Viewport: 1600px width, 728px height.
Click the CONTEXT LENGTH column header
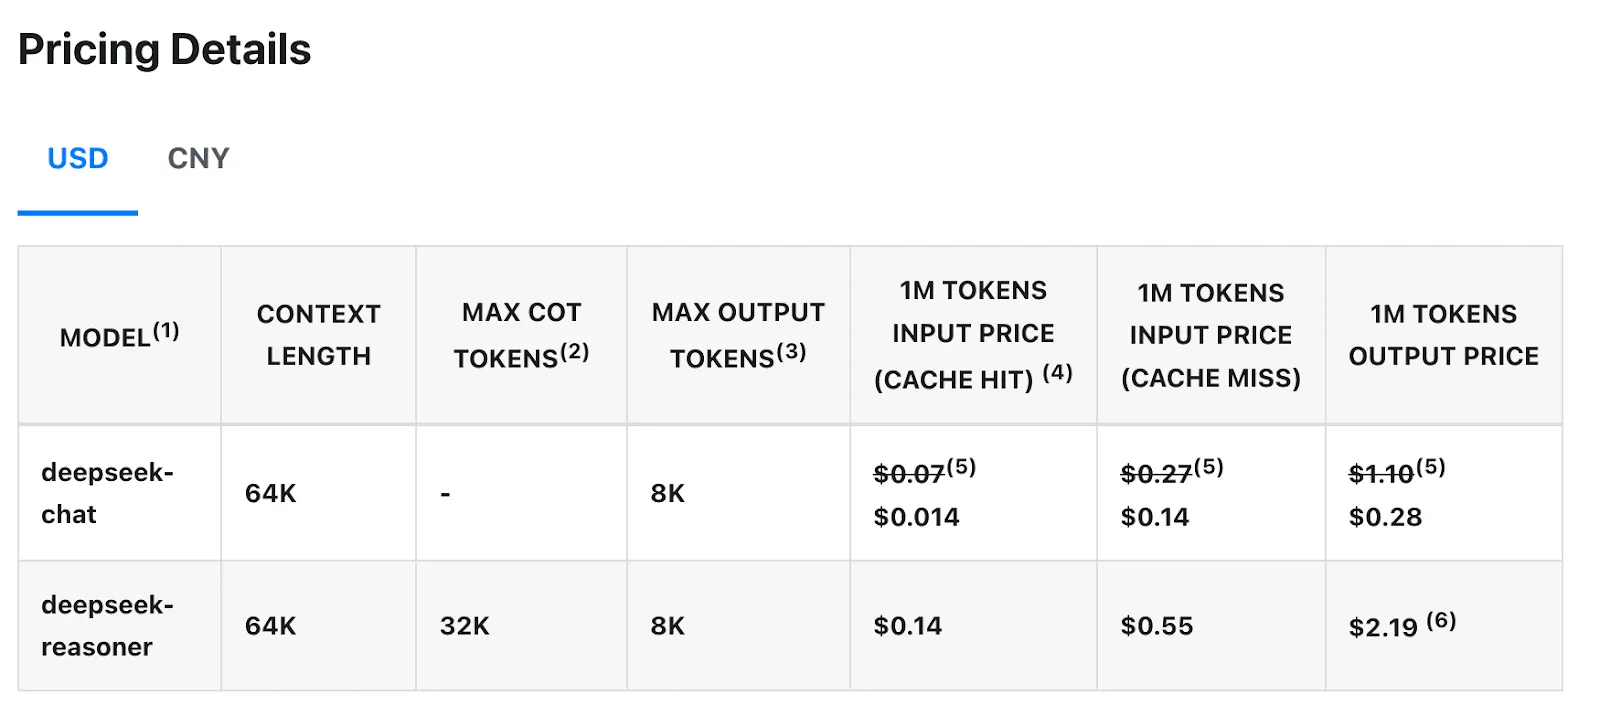pyautogui.click(x=318, y=334)
